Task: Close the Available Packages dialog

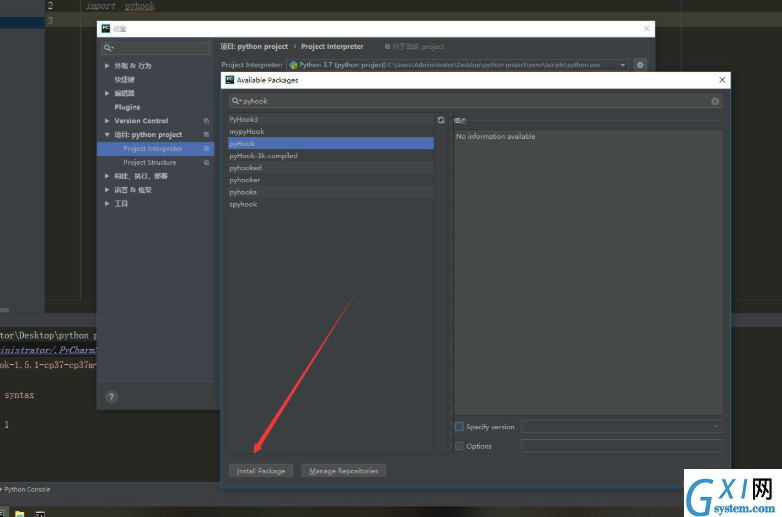Action: tap(722, 80)
